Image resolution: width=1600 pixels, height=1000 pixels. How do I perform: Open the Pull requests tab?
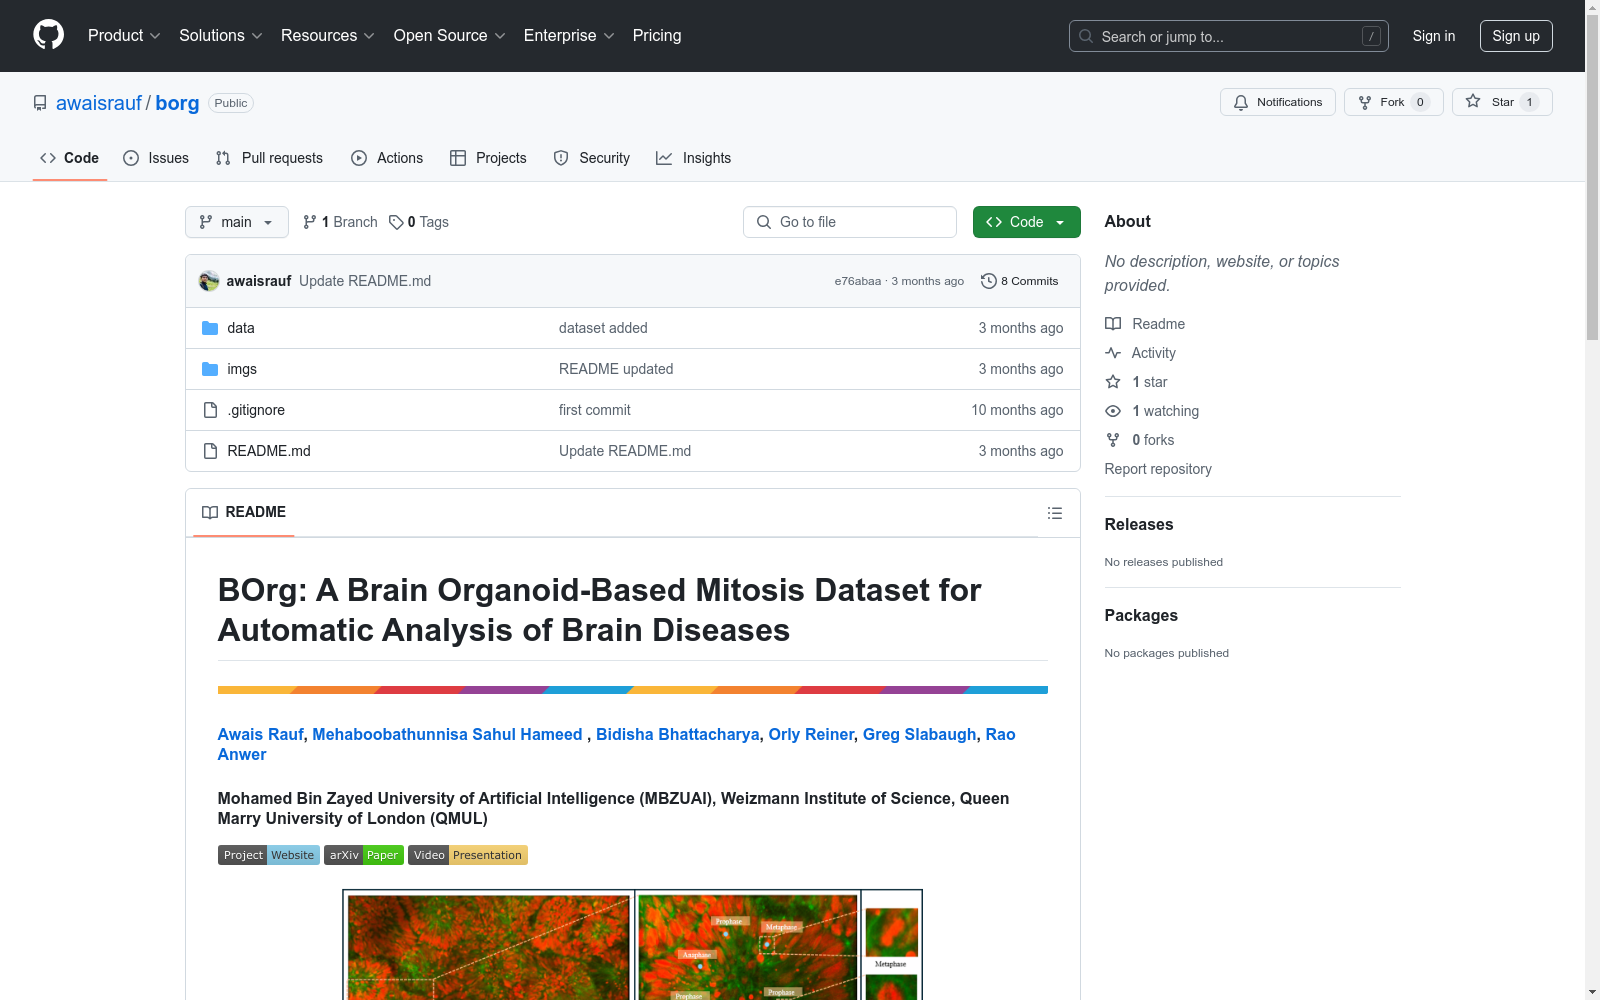[x=269, y=158]
